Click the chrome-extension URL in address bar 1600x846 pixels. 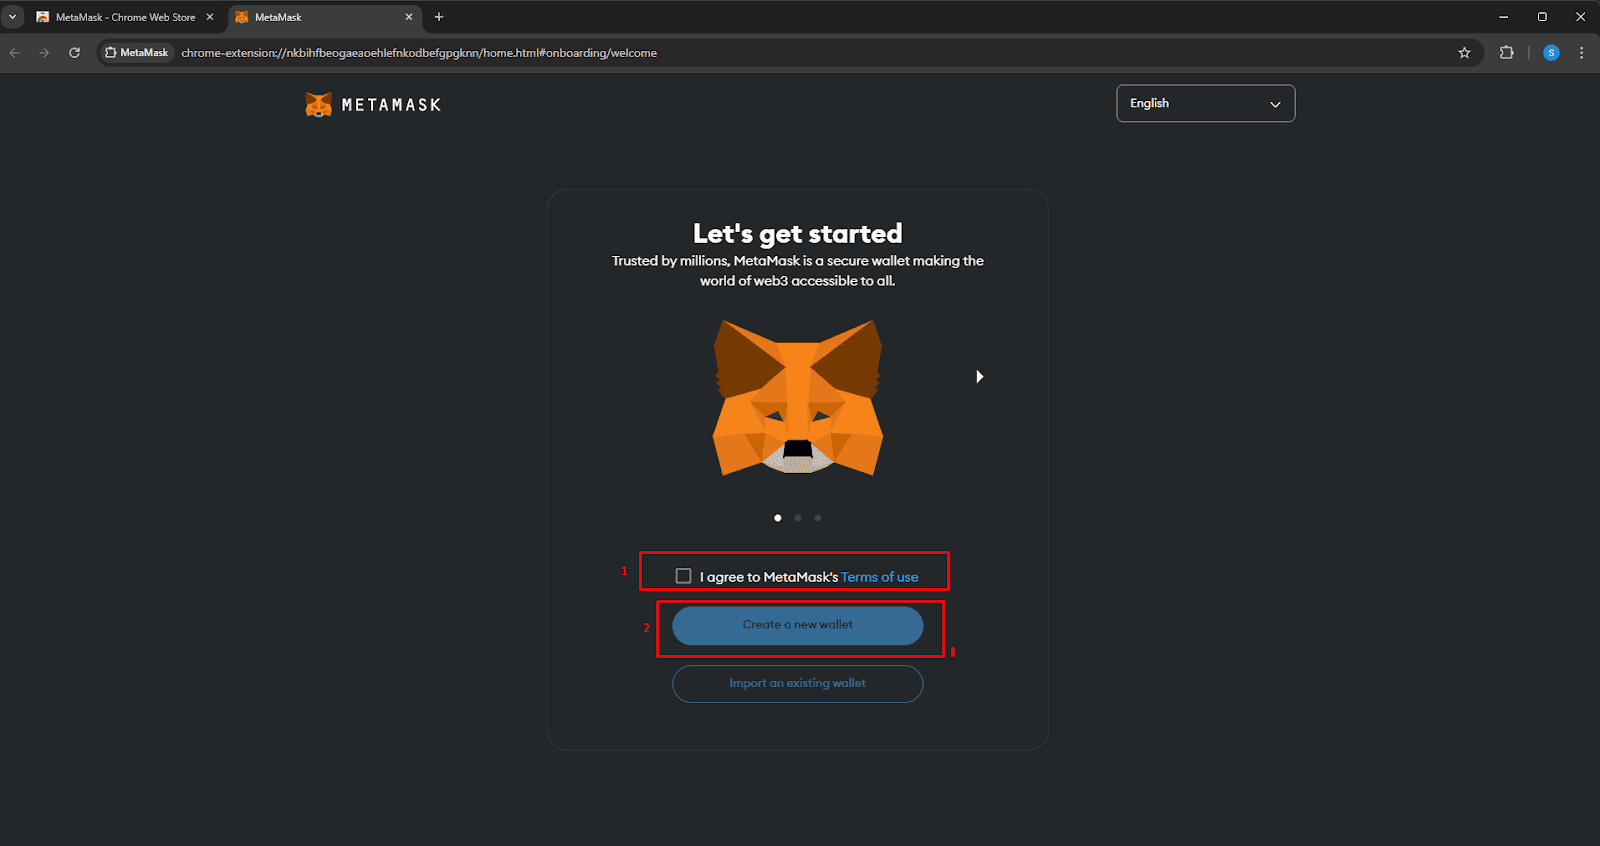tap(419, 53)
